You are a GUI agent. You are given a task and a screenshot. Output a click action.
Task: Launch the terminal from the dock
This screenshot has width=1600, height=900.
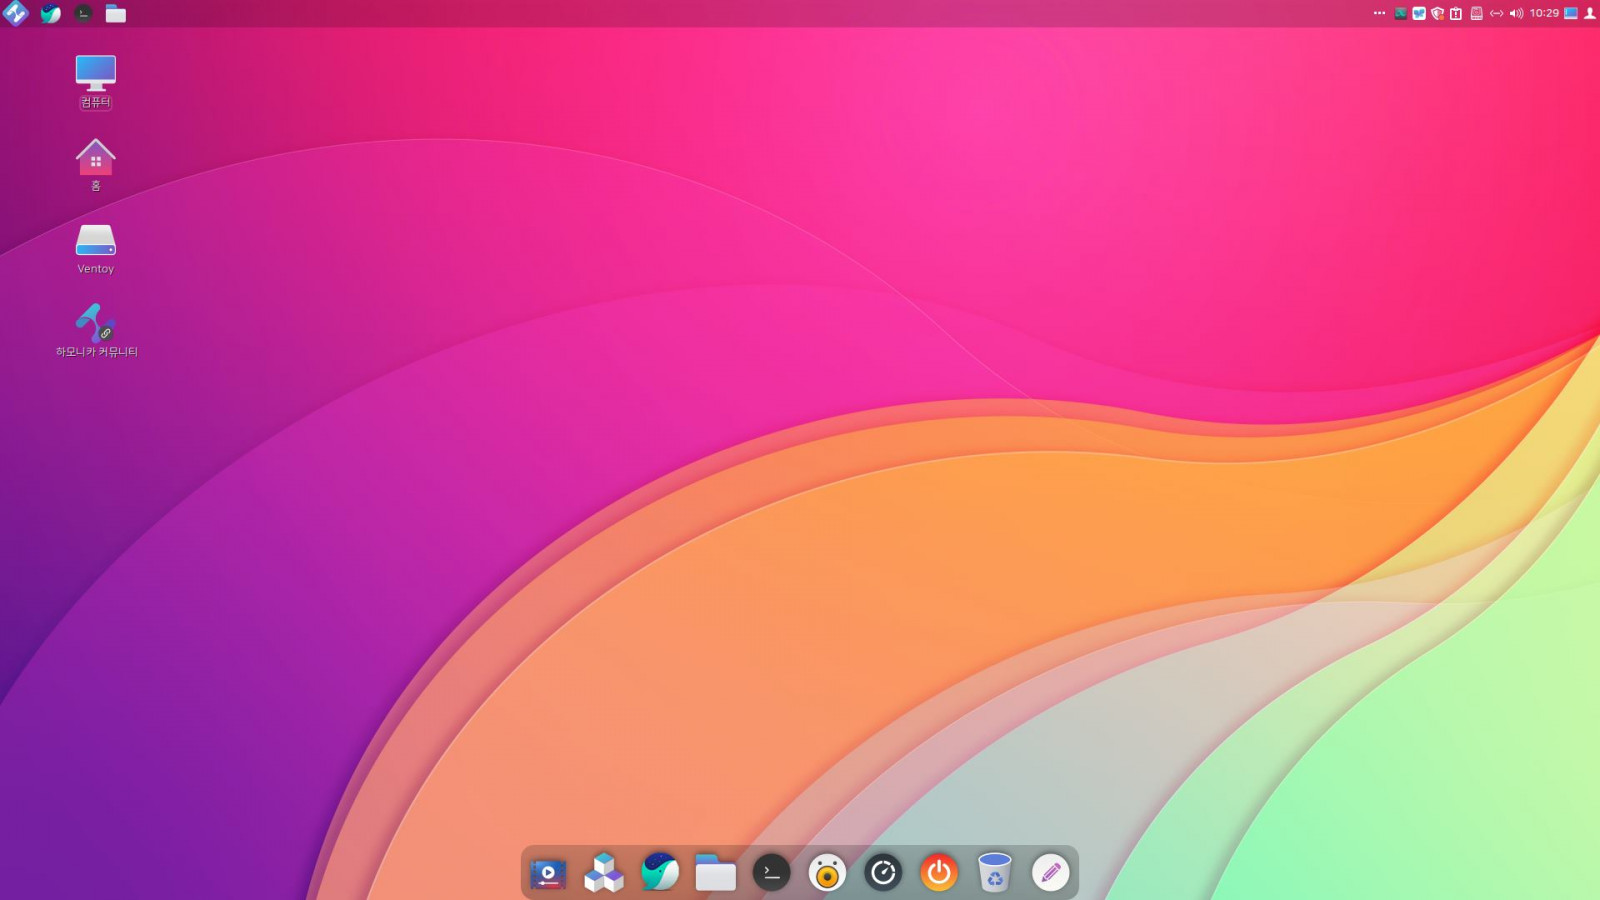click(772, 874)
